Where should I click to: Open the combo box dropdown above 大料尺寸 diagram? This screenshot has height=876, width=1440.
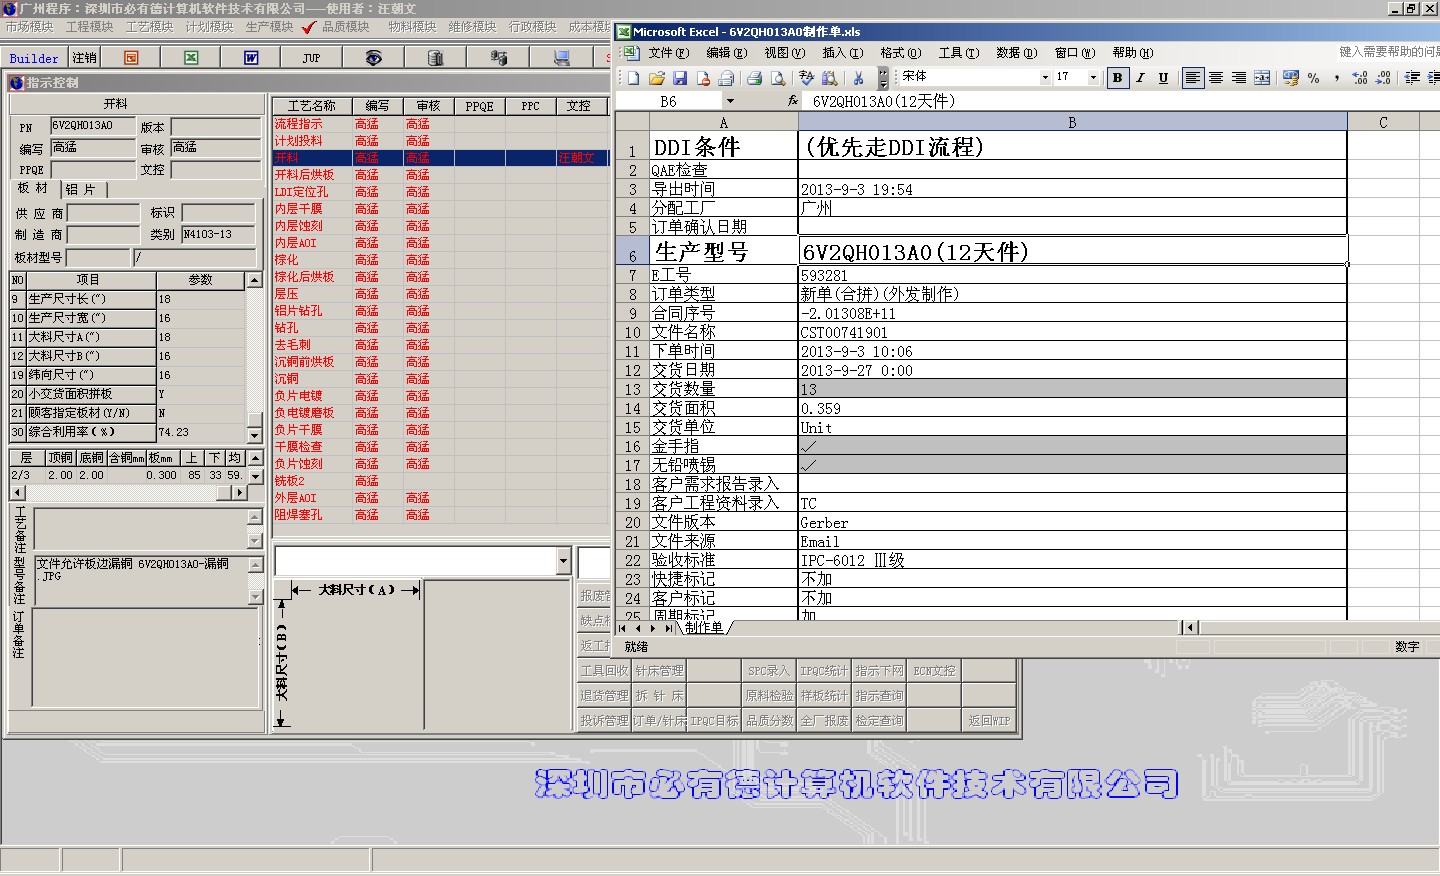[563, 561]
